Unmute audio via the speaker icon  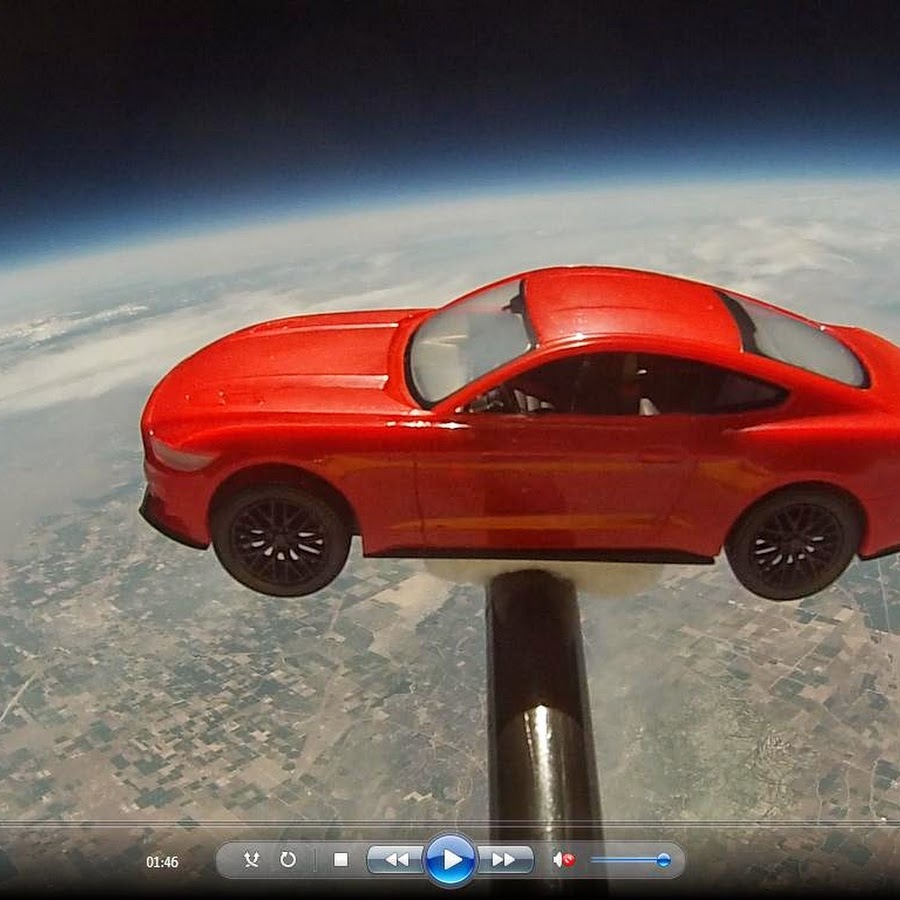point(564,859)
